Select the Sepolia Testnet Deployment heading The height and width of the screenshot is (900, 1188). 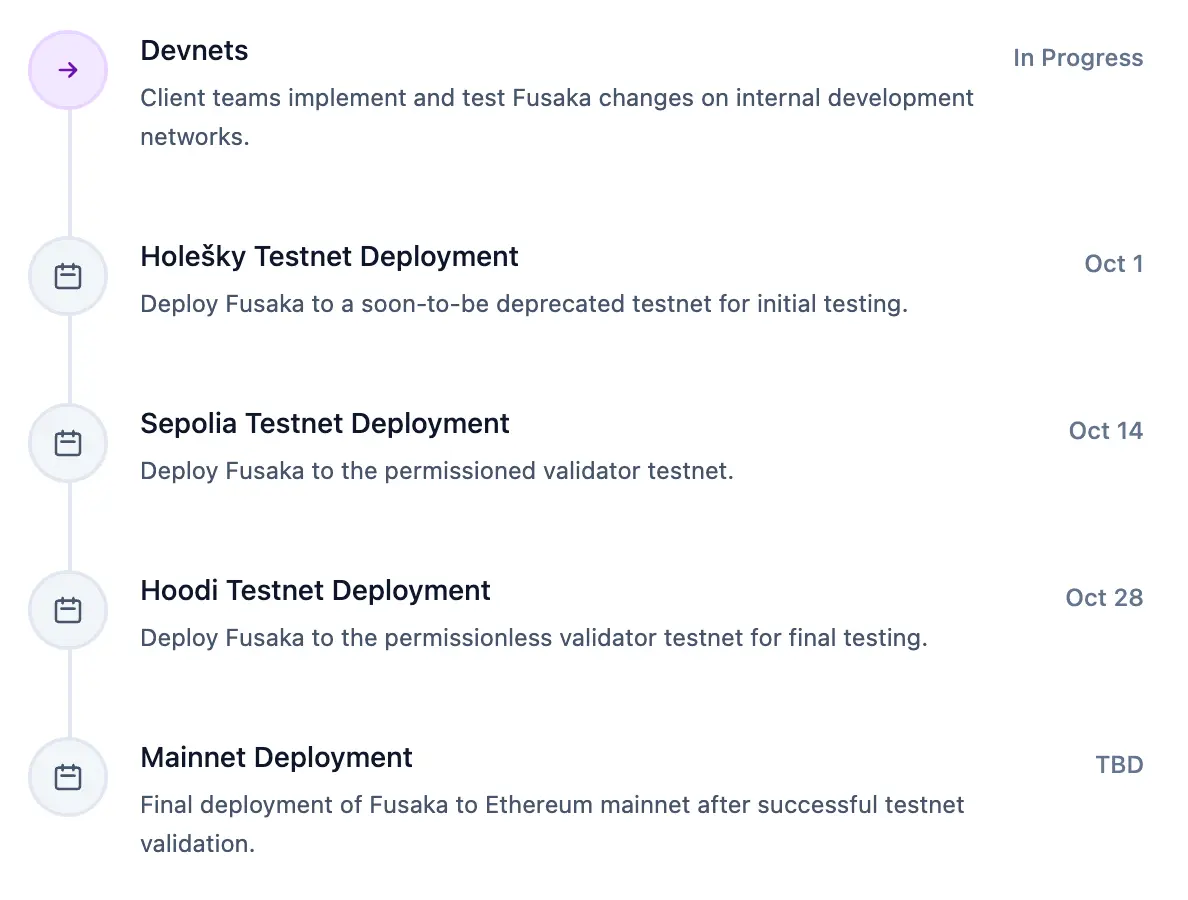tap(325, 423)
